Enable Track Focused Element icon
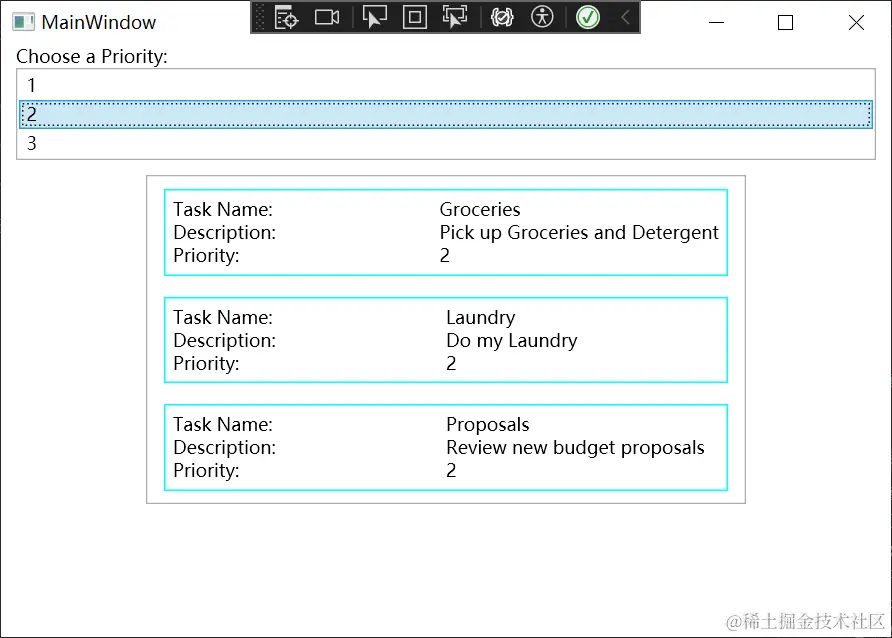 [455, 17]
